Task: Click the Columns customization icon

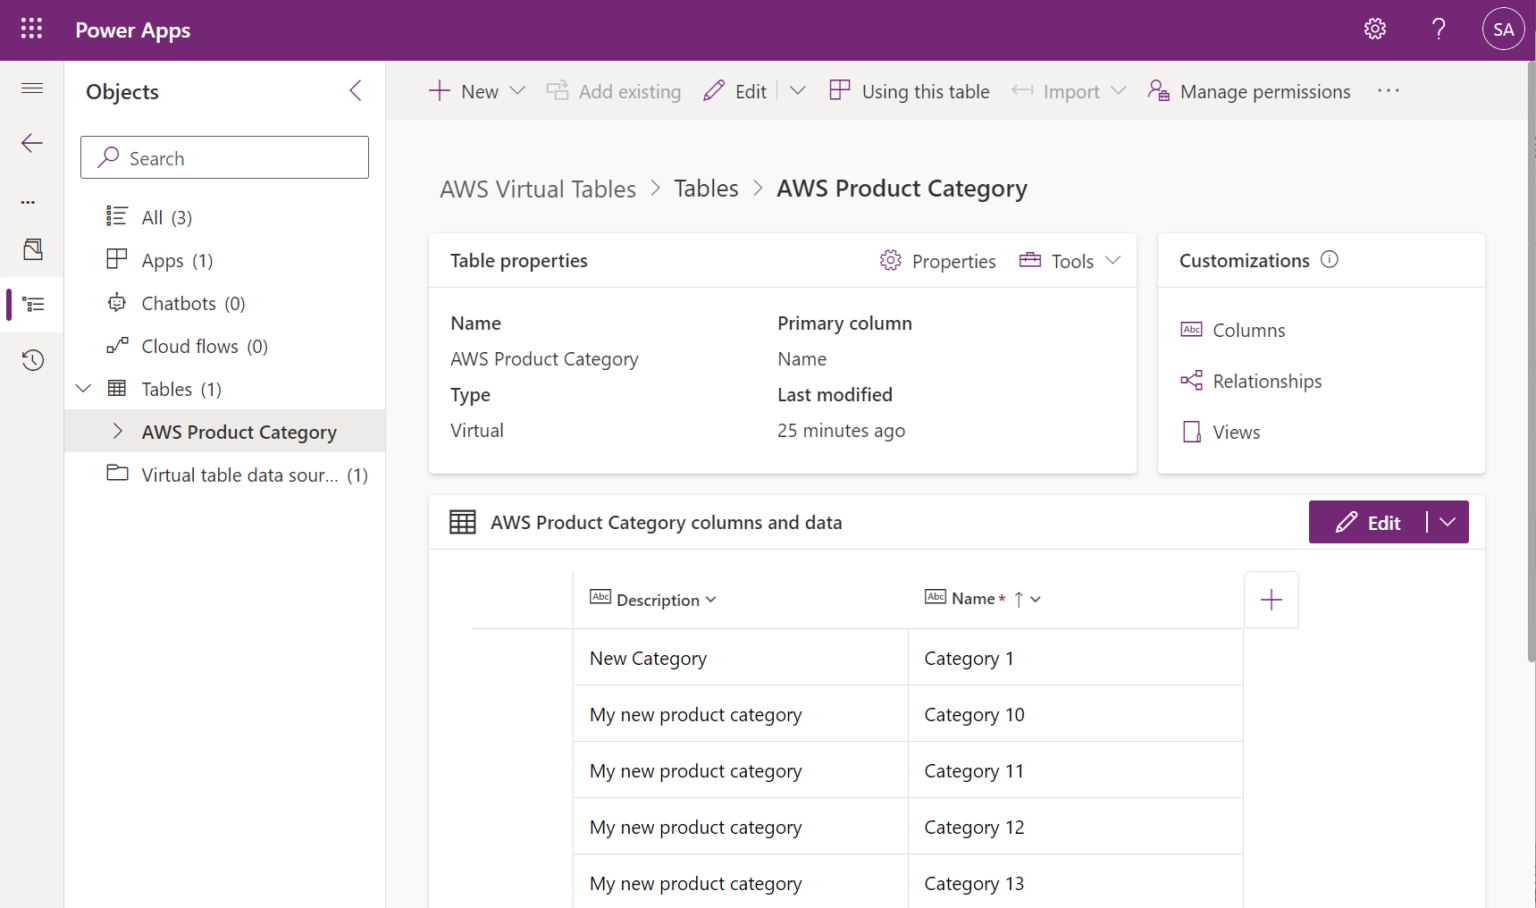Action: (x=1191, y=329)
